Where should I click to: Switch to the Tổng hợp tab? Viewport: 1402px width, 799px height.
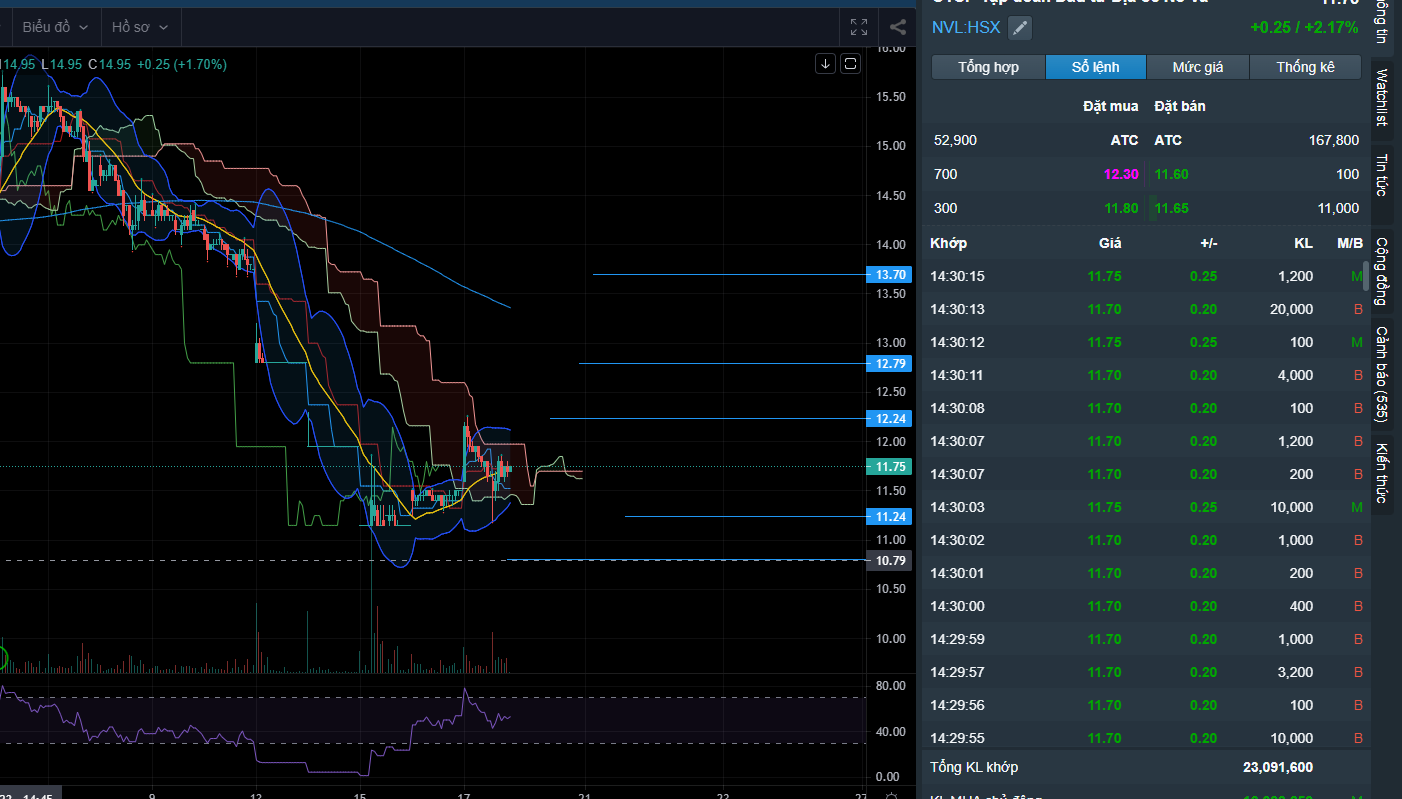click(988, 67)
